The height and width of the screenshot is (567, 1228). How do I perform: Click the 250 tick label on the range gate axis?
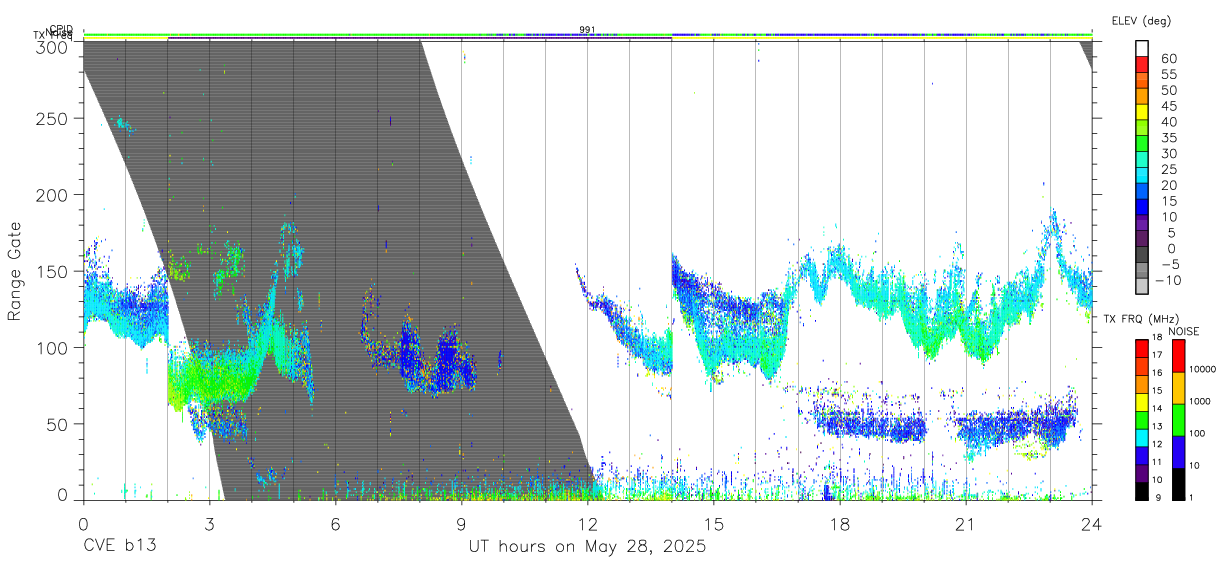click(53, 118)
